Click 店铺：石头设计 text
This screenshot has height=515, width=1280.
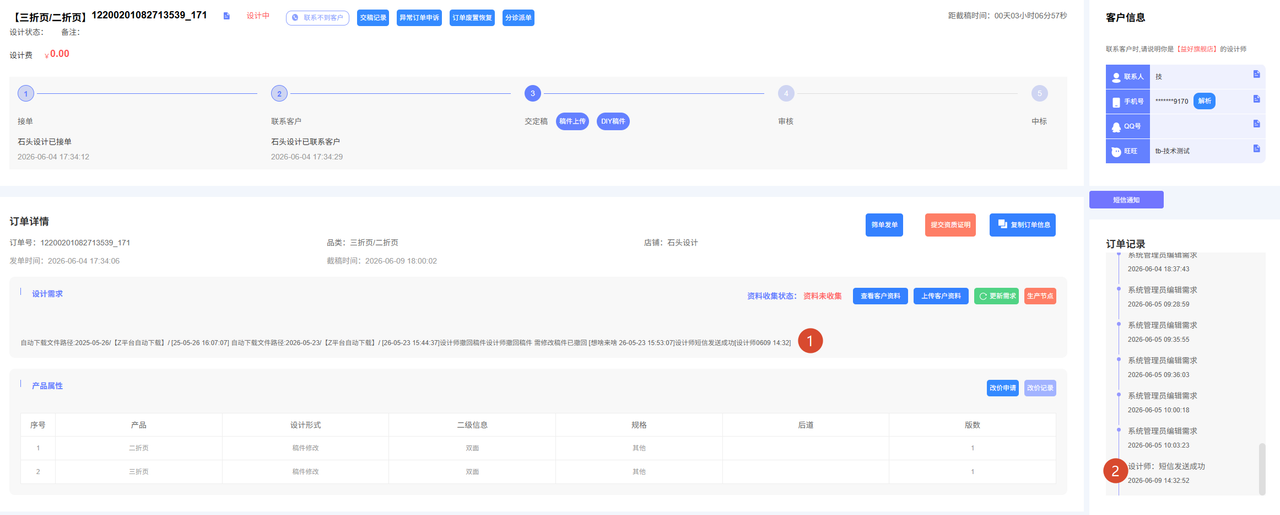click(x=671, y=243)
